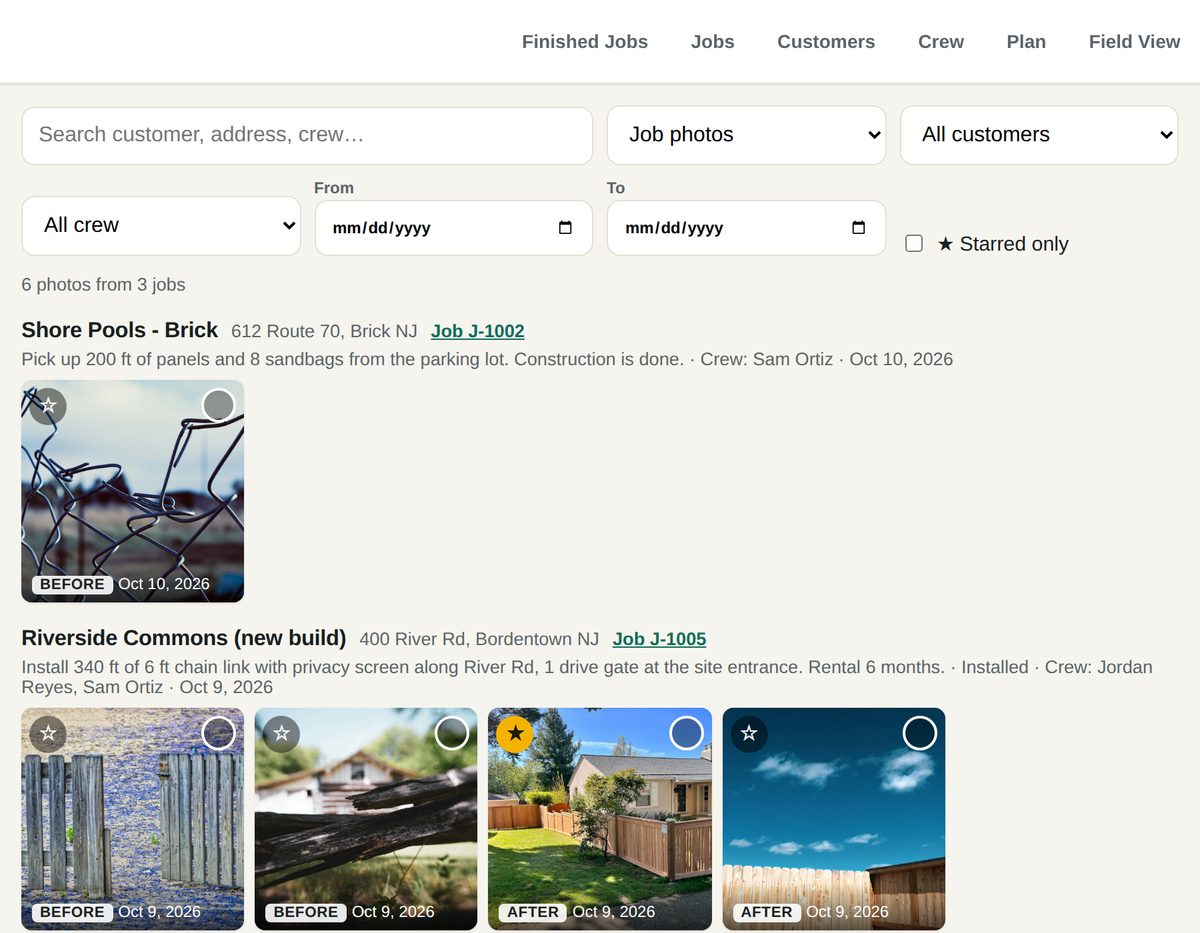Click the To date input field
This screenshot has height=933, width=1200.
[x=746, y=228]
